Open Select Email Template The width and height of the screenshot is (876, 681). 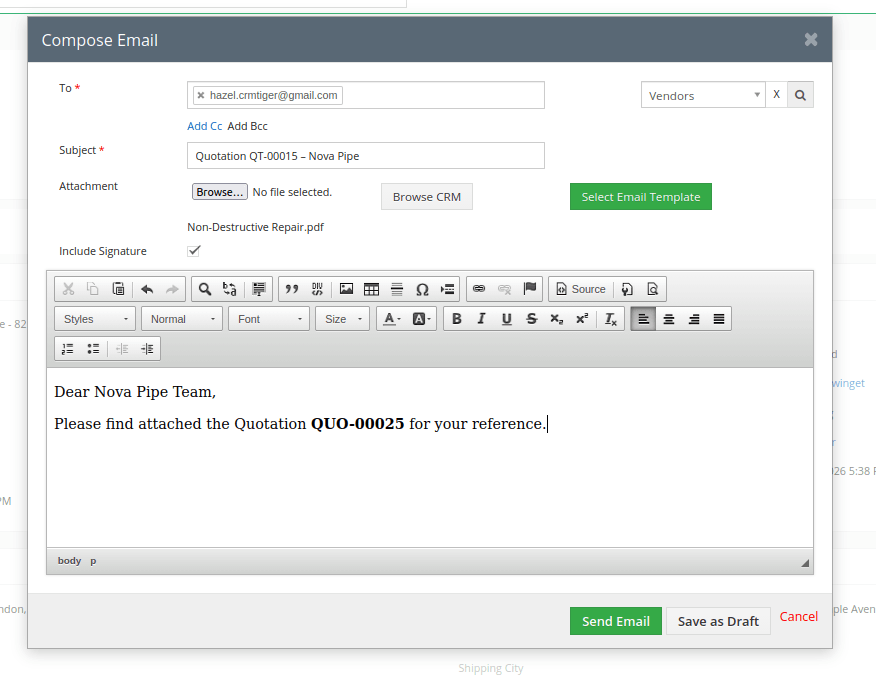[x=641, y=197]
